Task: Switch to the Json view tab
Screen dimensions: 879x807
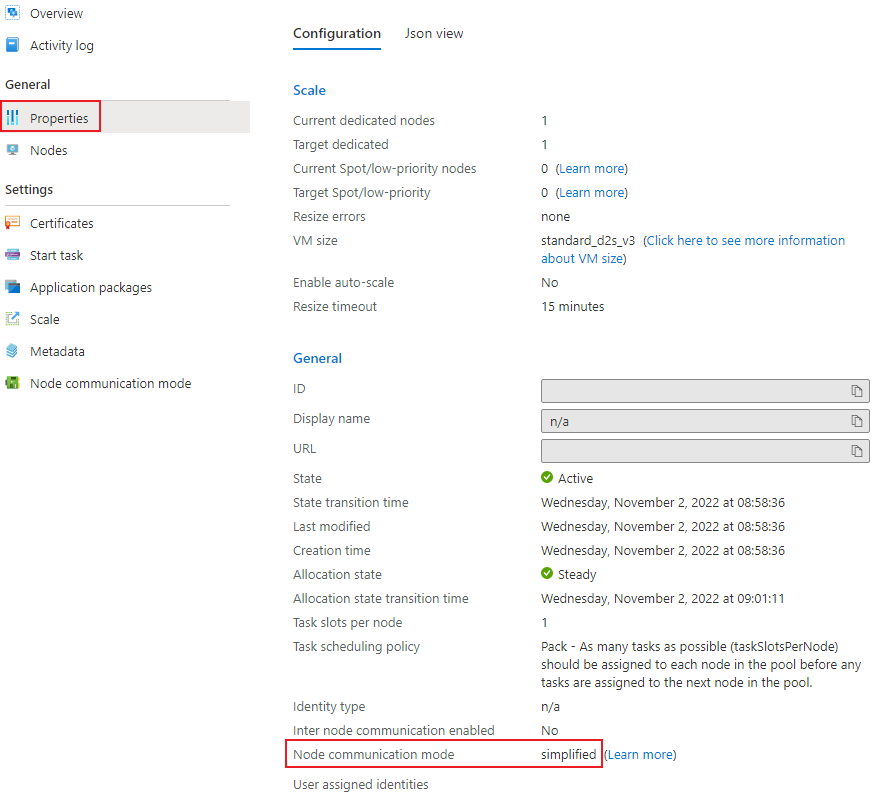Action: (433, 33)
